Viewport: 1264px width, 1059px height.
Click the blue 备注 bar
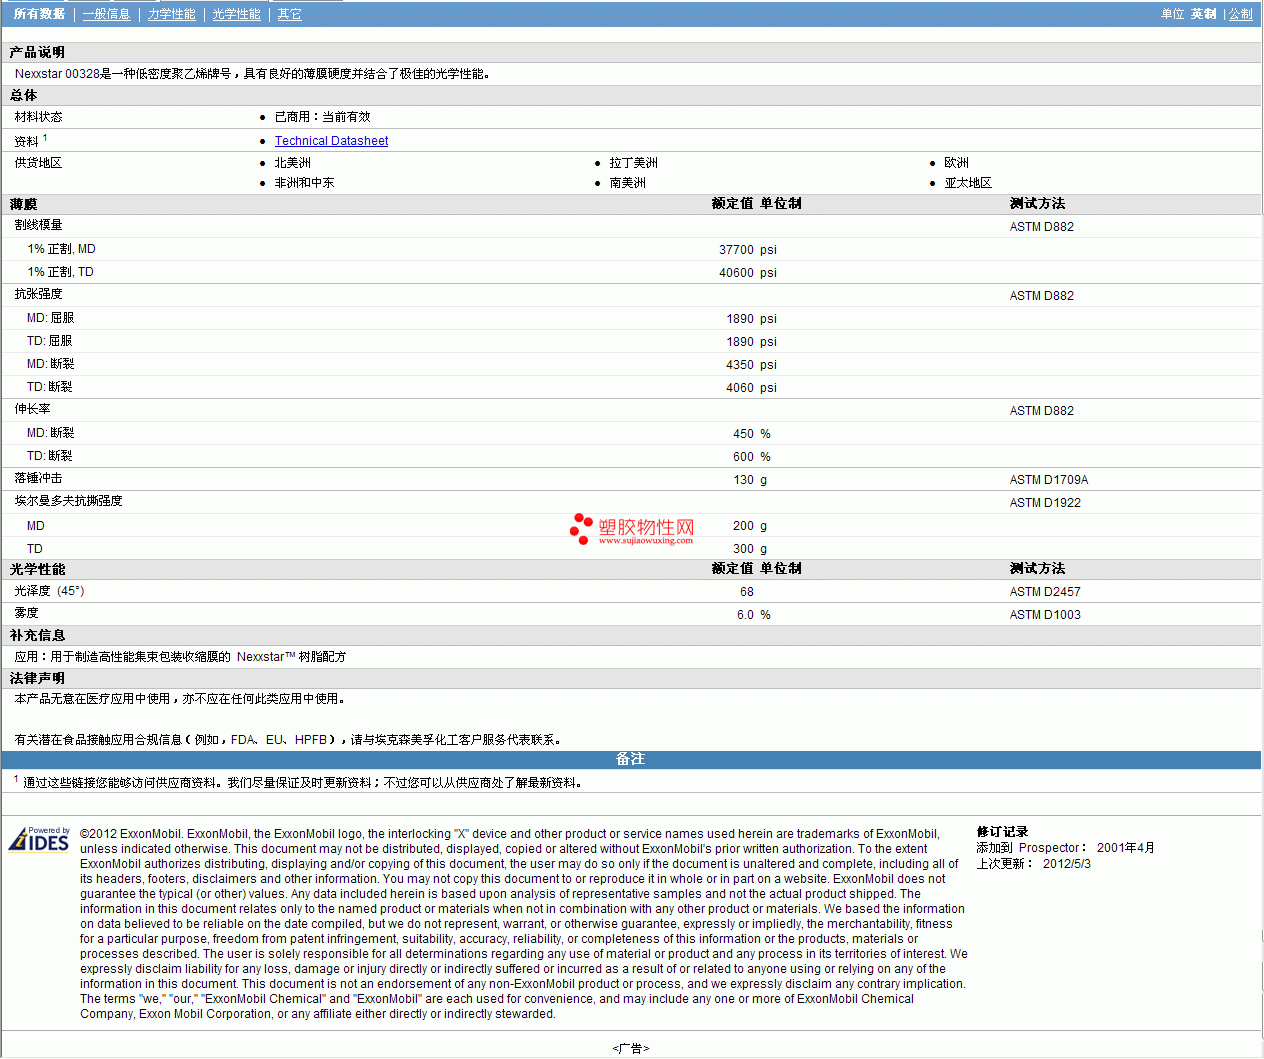(x=631, y=759)
